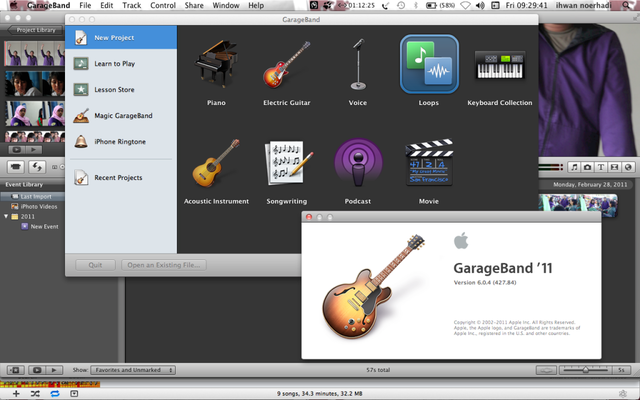Select Last Import in Event Library
Image resolution: width=640 pixels, height=400 pixels.
click(36, 196)
